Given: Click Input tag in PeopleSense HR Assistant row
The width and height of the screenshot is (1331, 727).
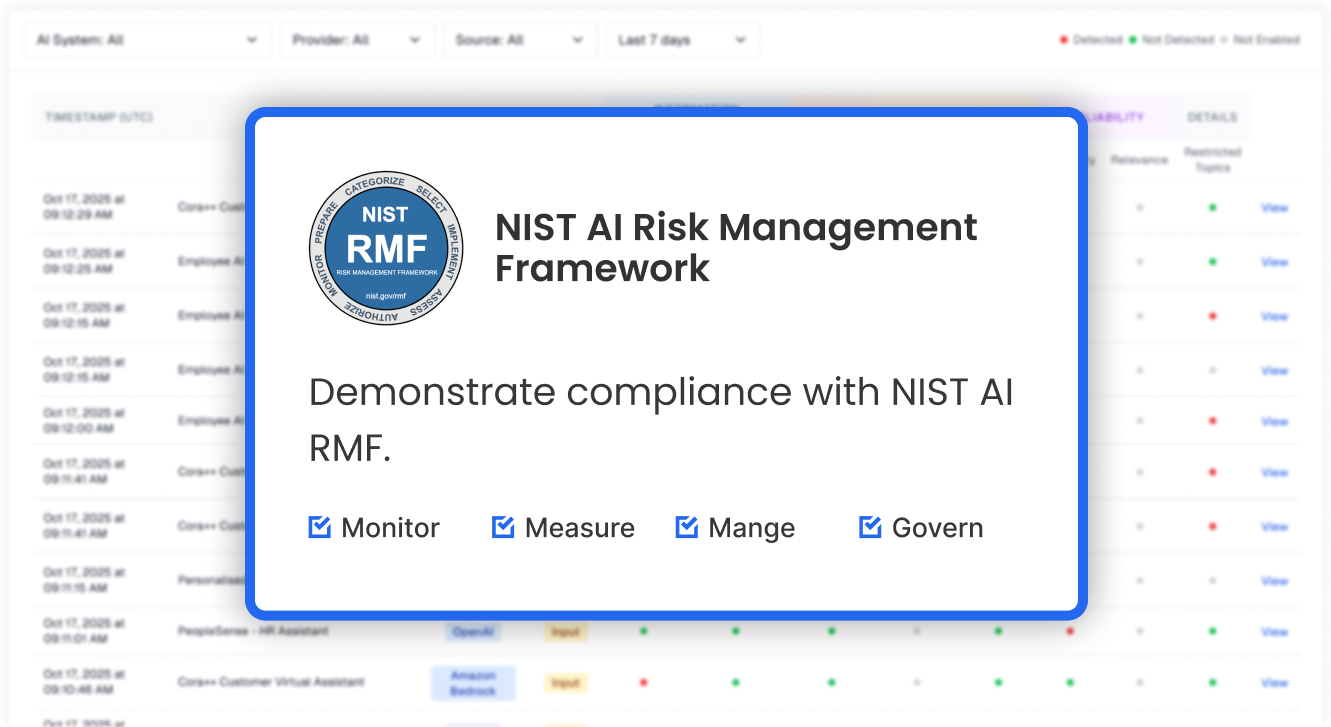Looking at the screenshot, I should [x=566, y=632].
